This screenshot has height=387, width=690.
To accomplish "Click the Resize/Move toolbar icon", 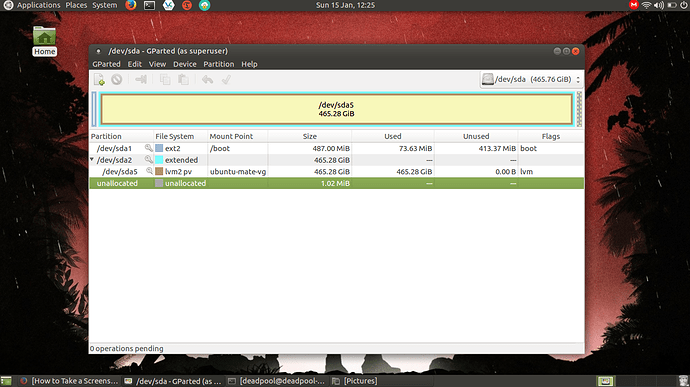I will pyautogui.click(x=141, y=80).
